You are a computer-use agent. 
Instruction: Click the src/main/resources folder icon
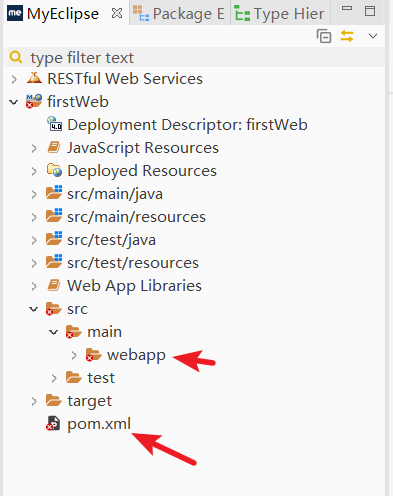(54, 215)
